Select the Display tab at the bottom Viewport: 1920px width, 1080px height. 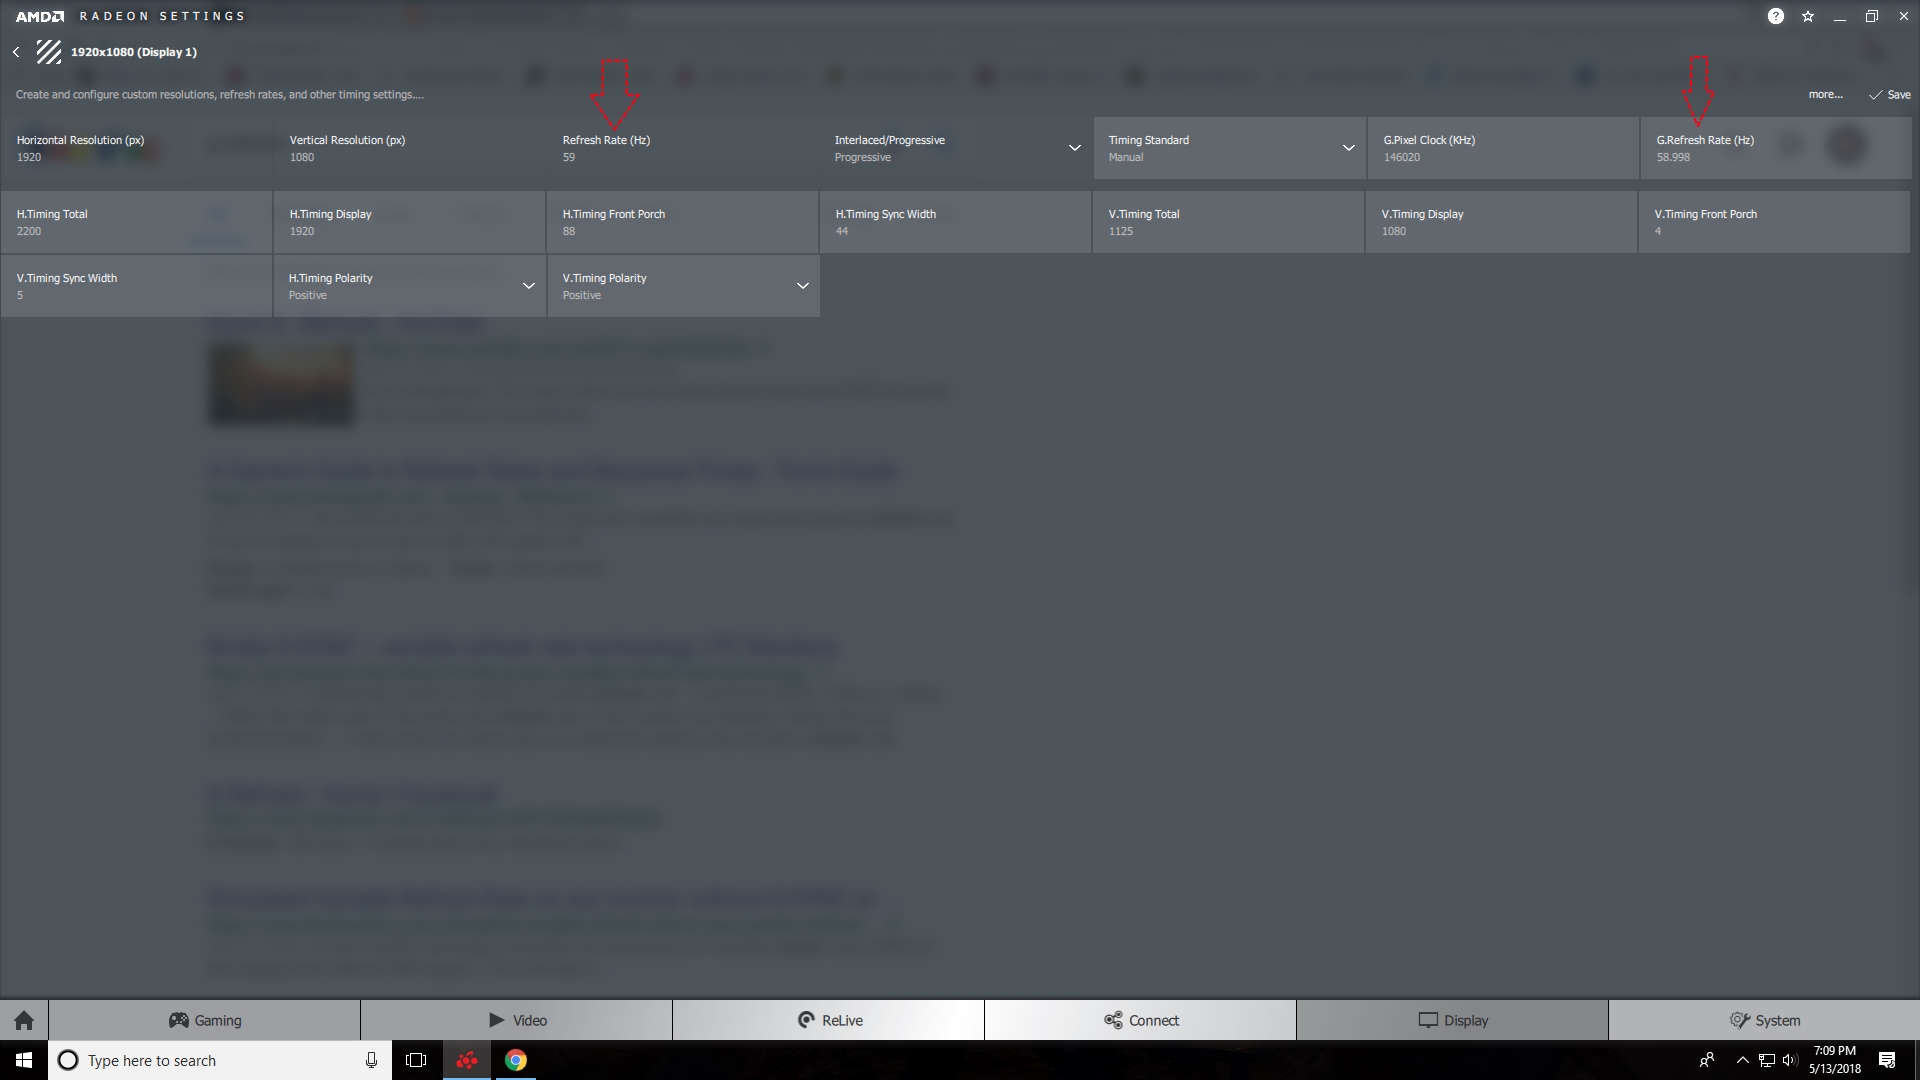point(1452,1019)
